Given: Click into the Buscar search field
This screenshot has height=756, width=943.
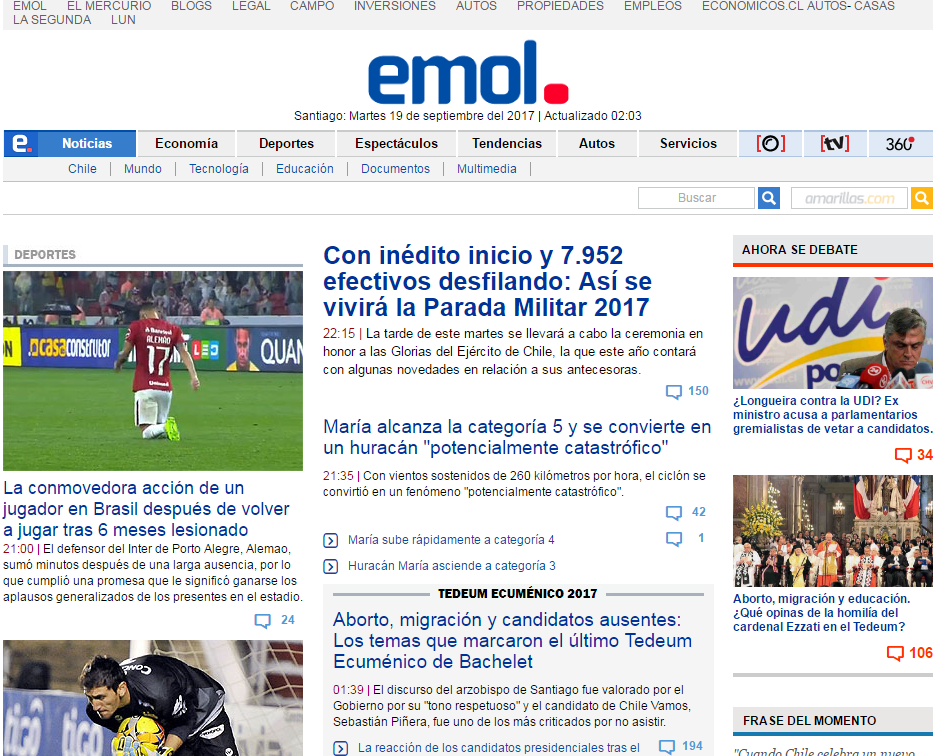Looking at the screenshot, I should point(696,198).
